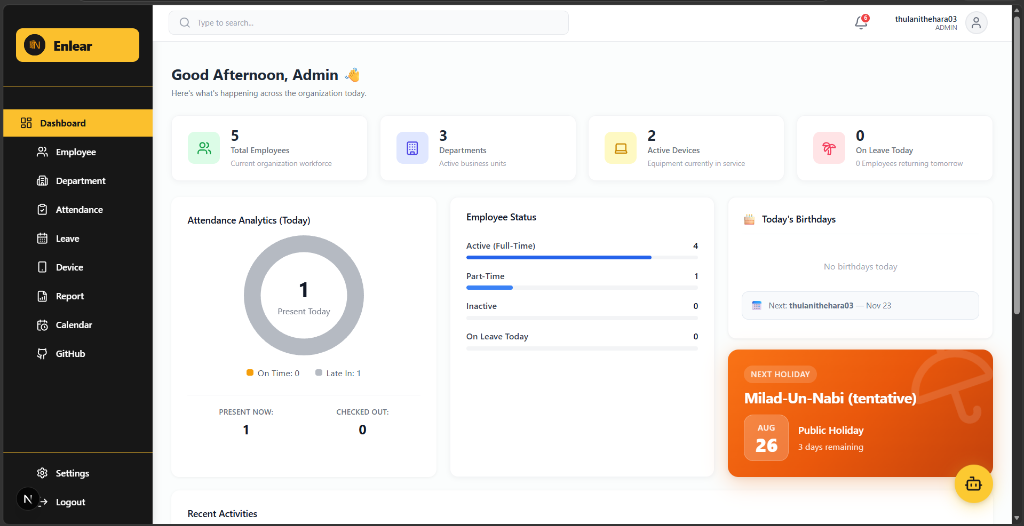Click the Settings gear icon in sidebar
Image resolution: width=1024 pixels, height=526 pixels.
point(42,473)
